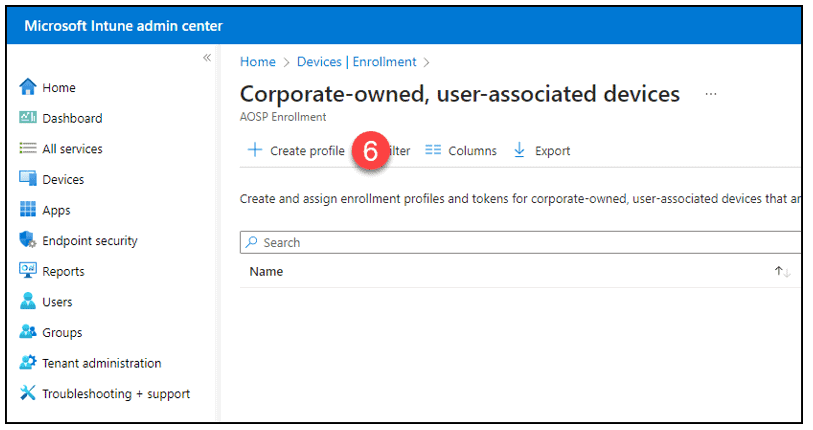
Task: Click the Create profile button
Action: [x=296, y=150]
